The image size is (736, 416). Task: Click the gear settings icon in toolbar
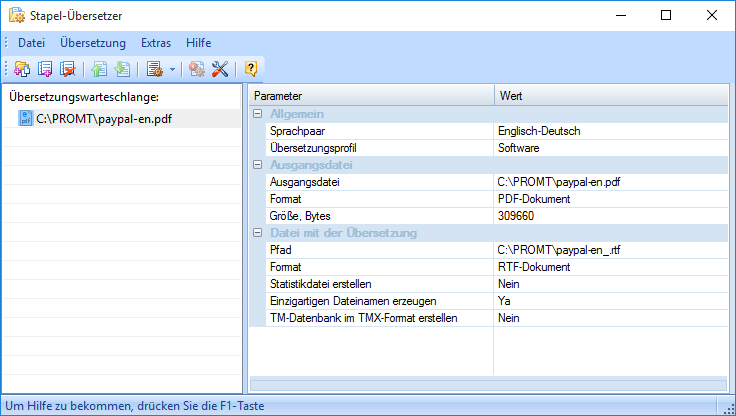point(197,69)
